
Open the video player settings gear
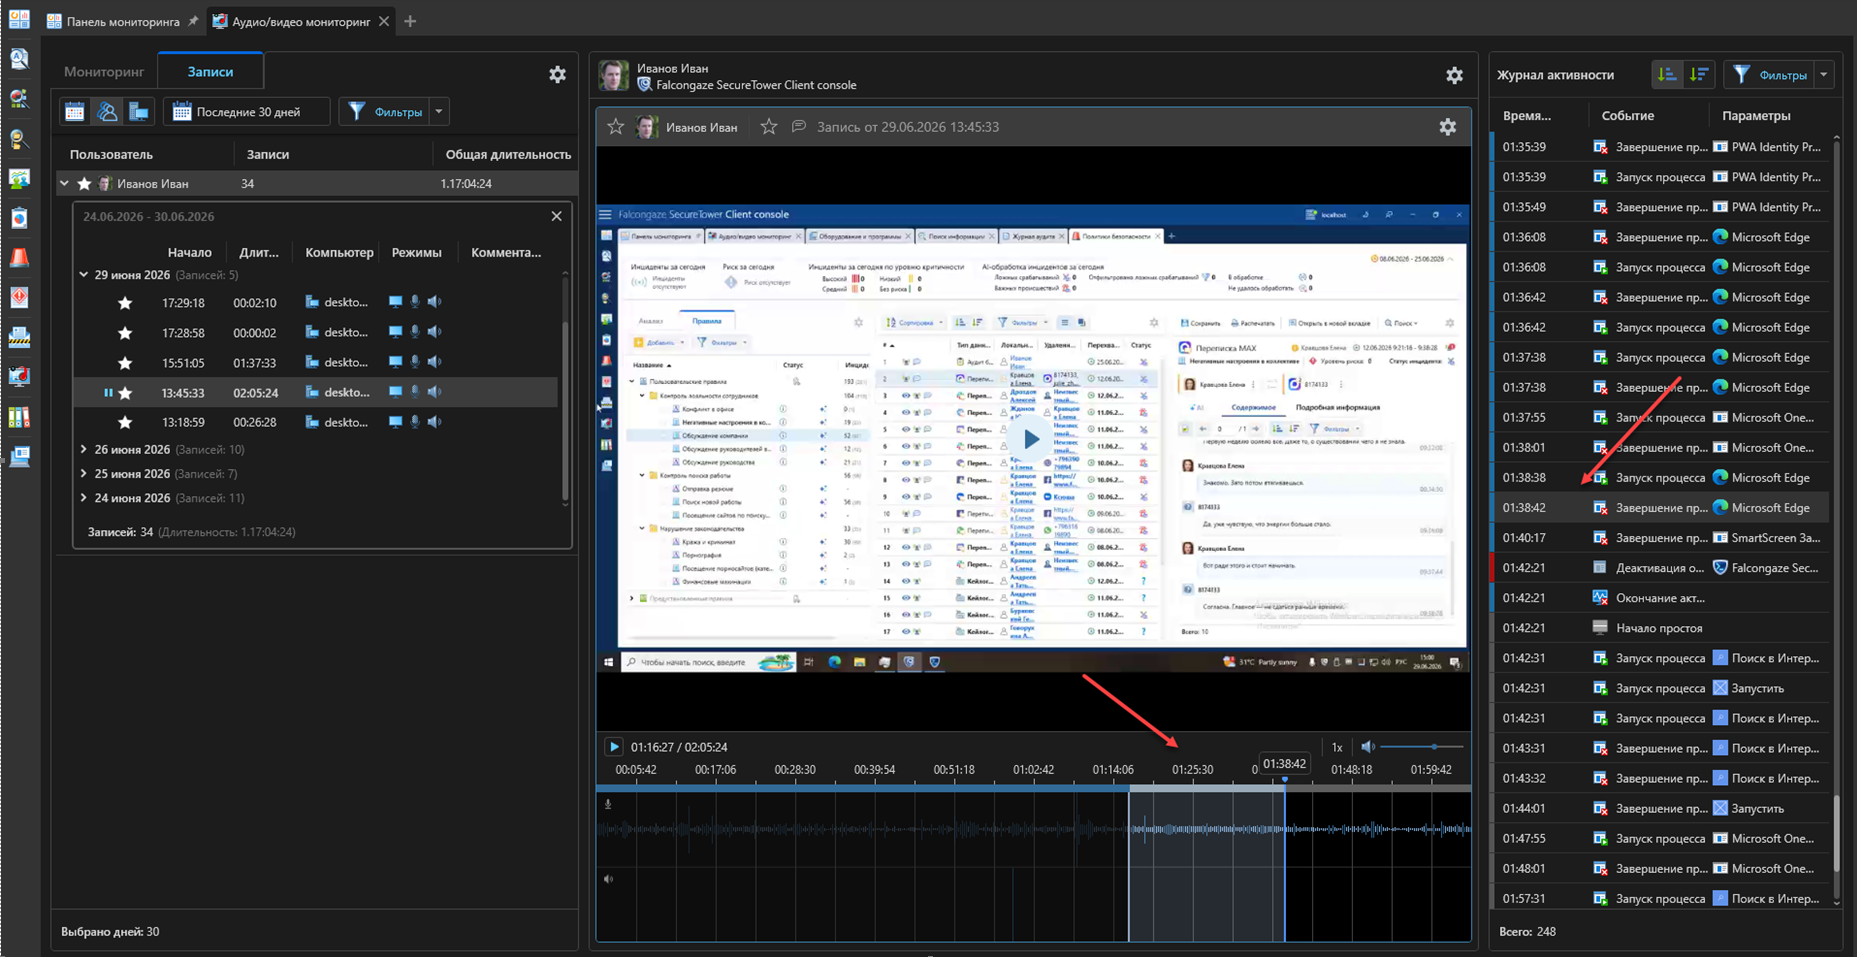(1447, 127)
